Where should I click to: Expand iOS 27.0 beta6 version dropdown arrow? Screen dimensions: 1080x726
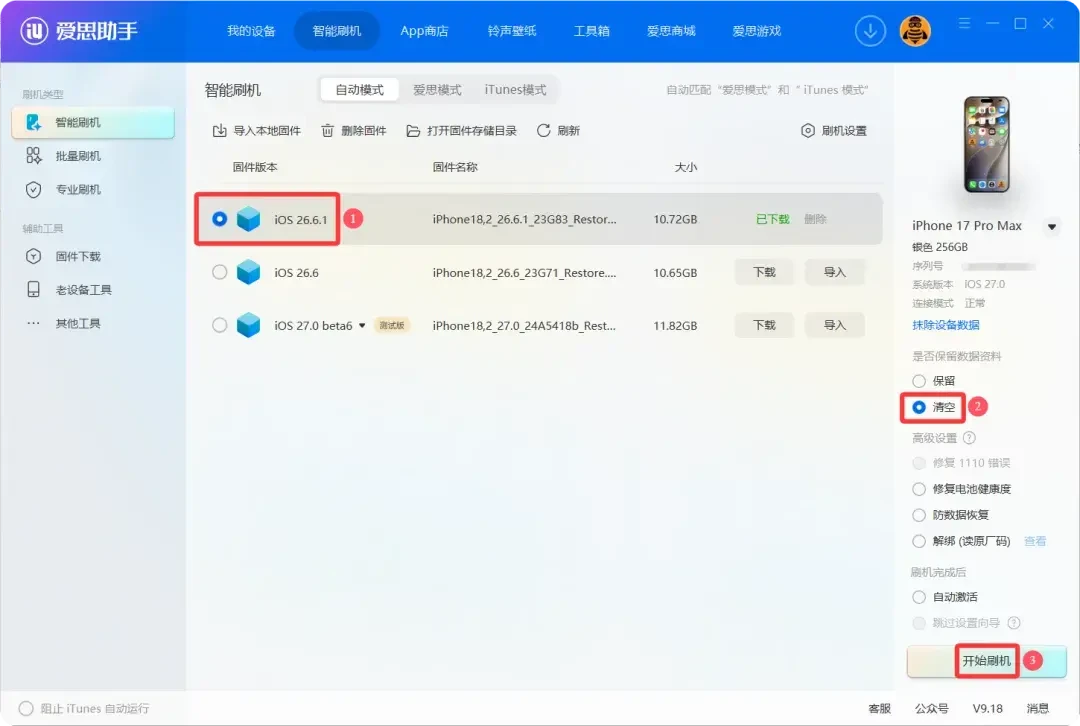pyautogui.click(x=362, y=326)
